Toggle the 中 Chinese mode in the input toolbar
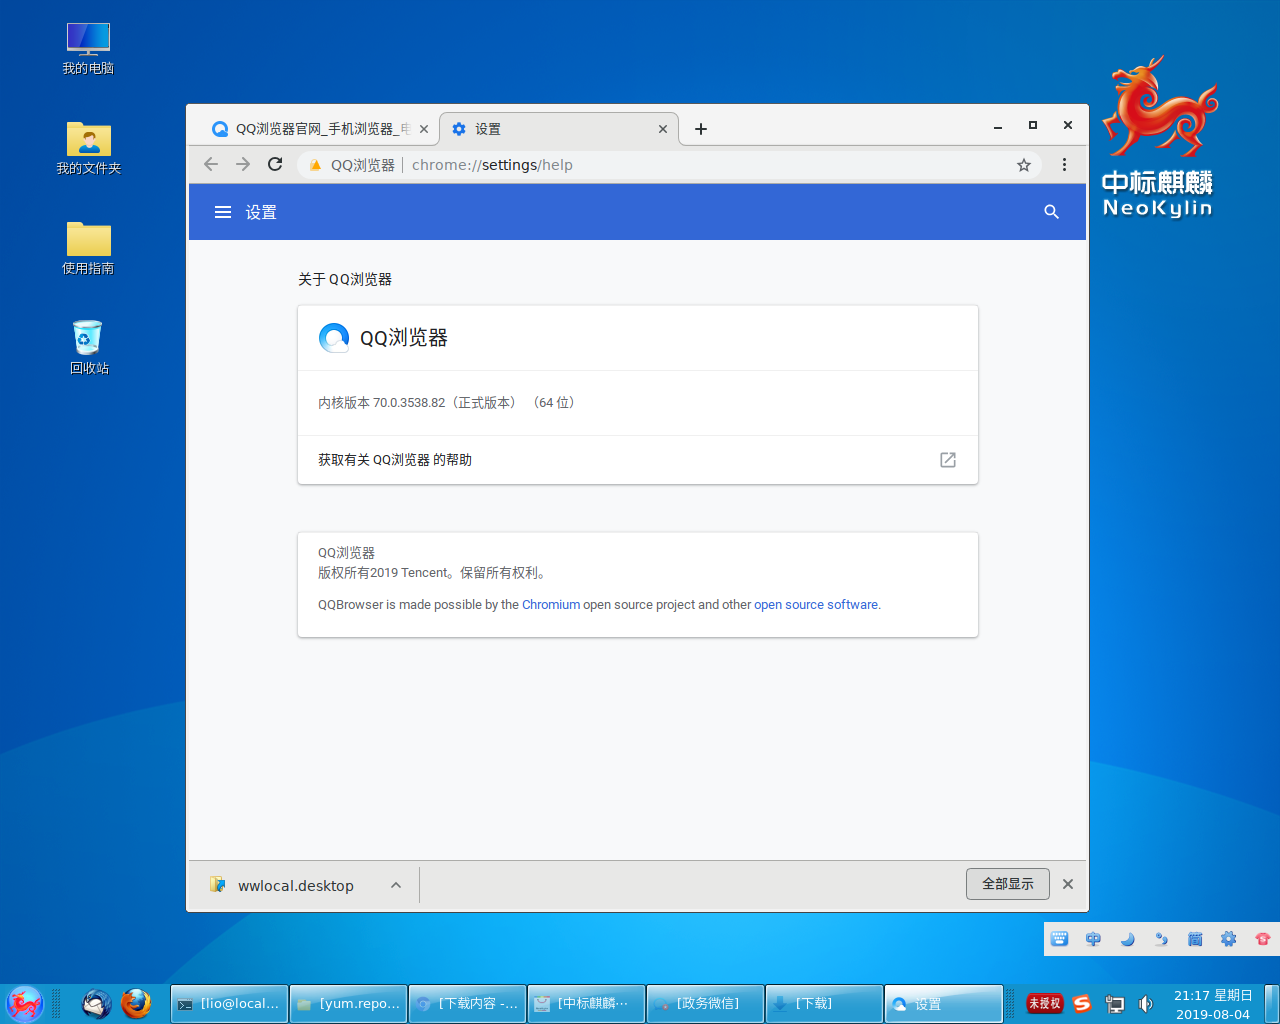This screenshot has width=1280, height=1024. click(1094, 939)
